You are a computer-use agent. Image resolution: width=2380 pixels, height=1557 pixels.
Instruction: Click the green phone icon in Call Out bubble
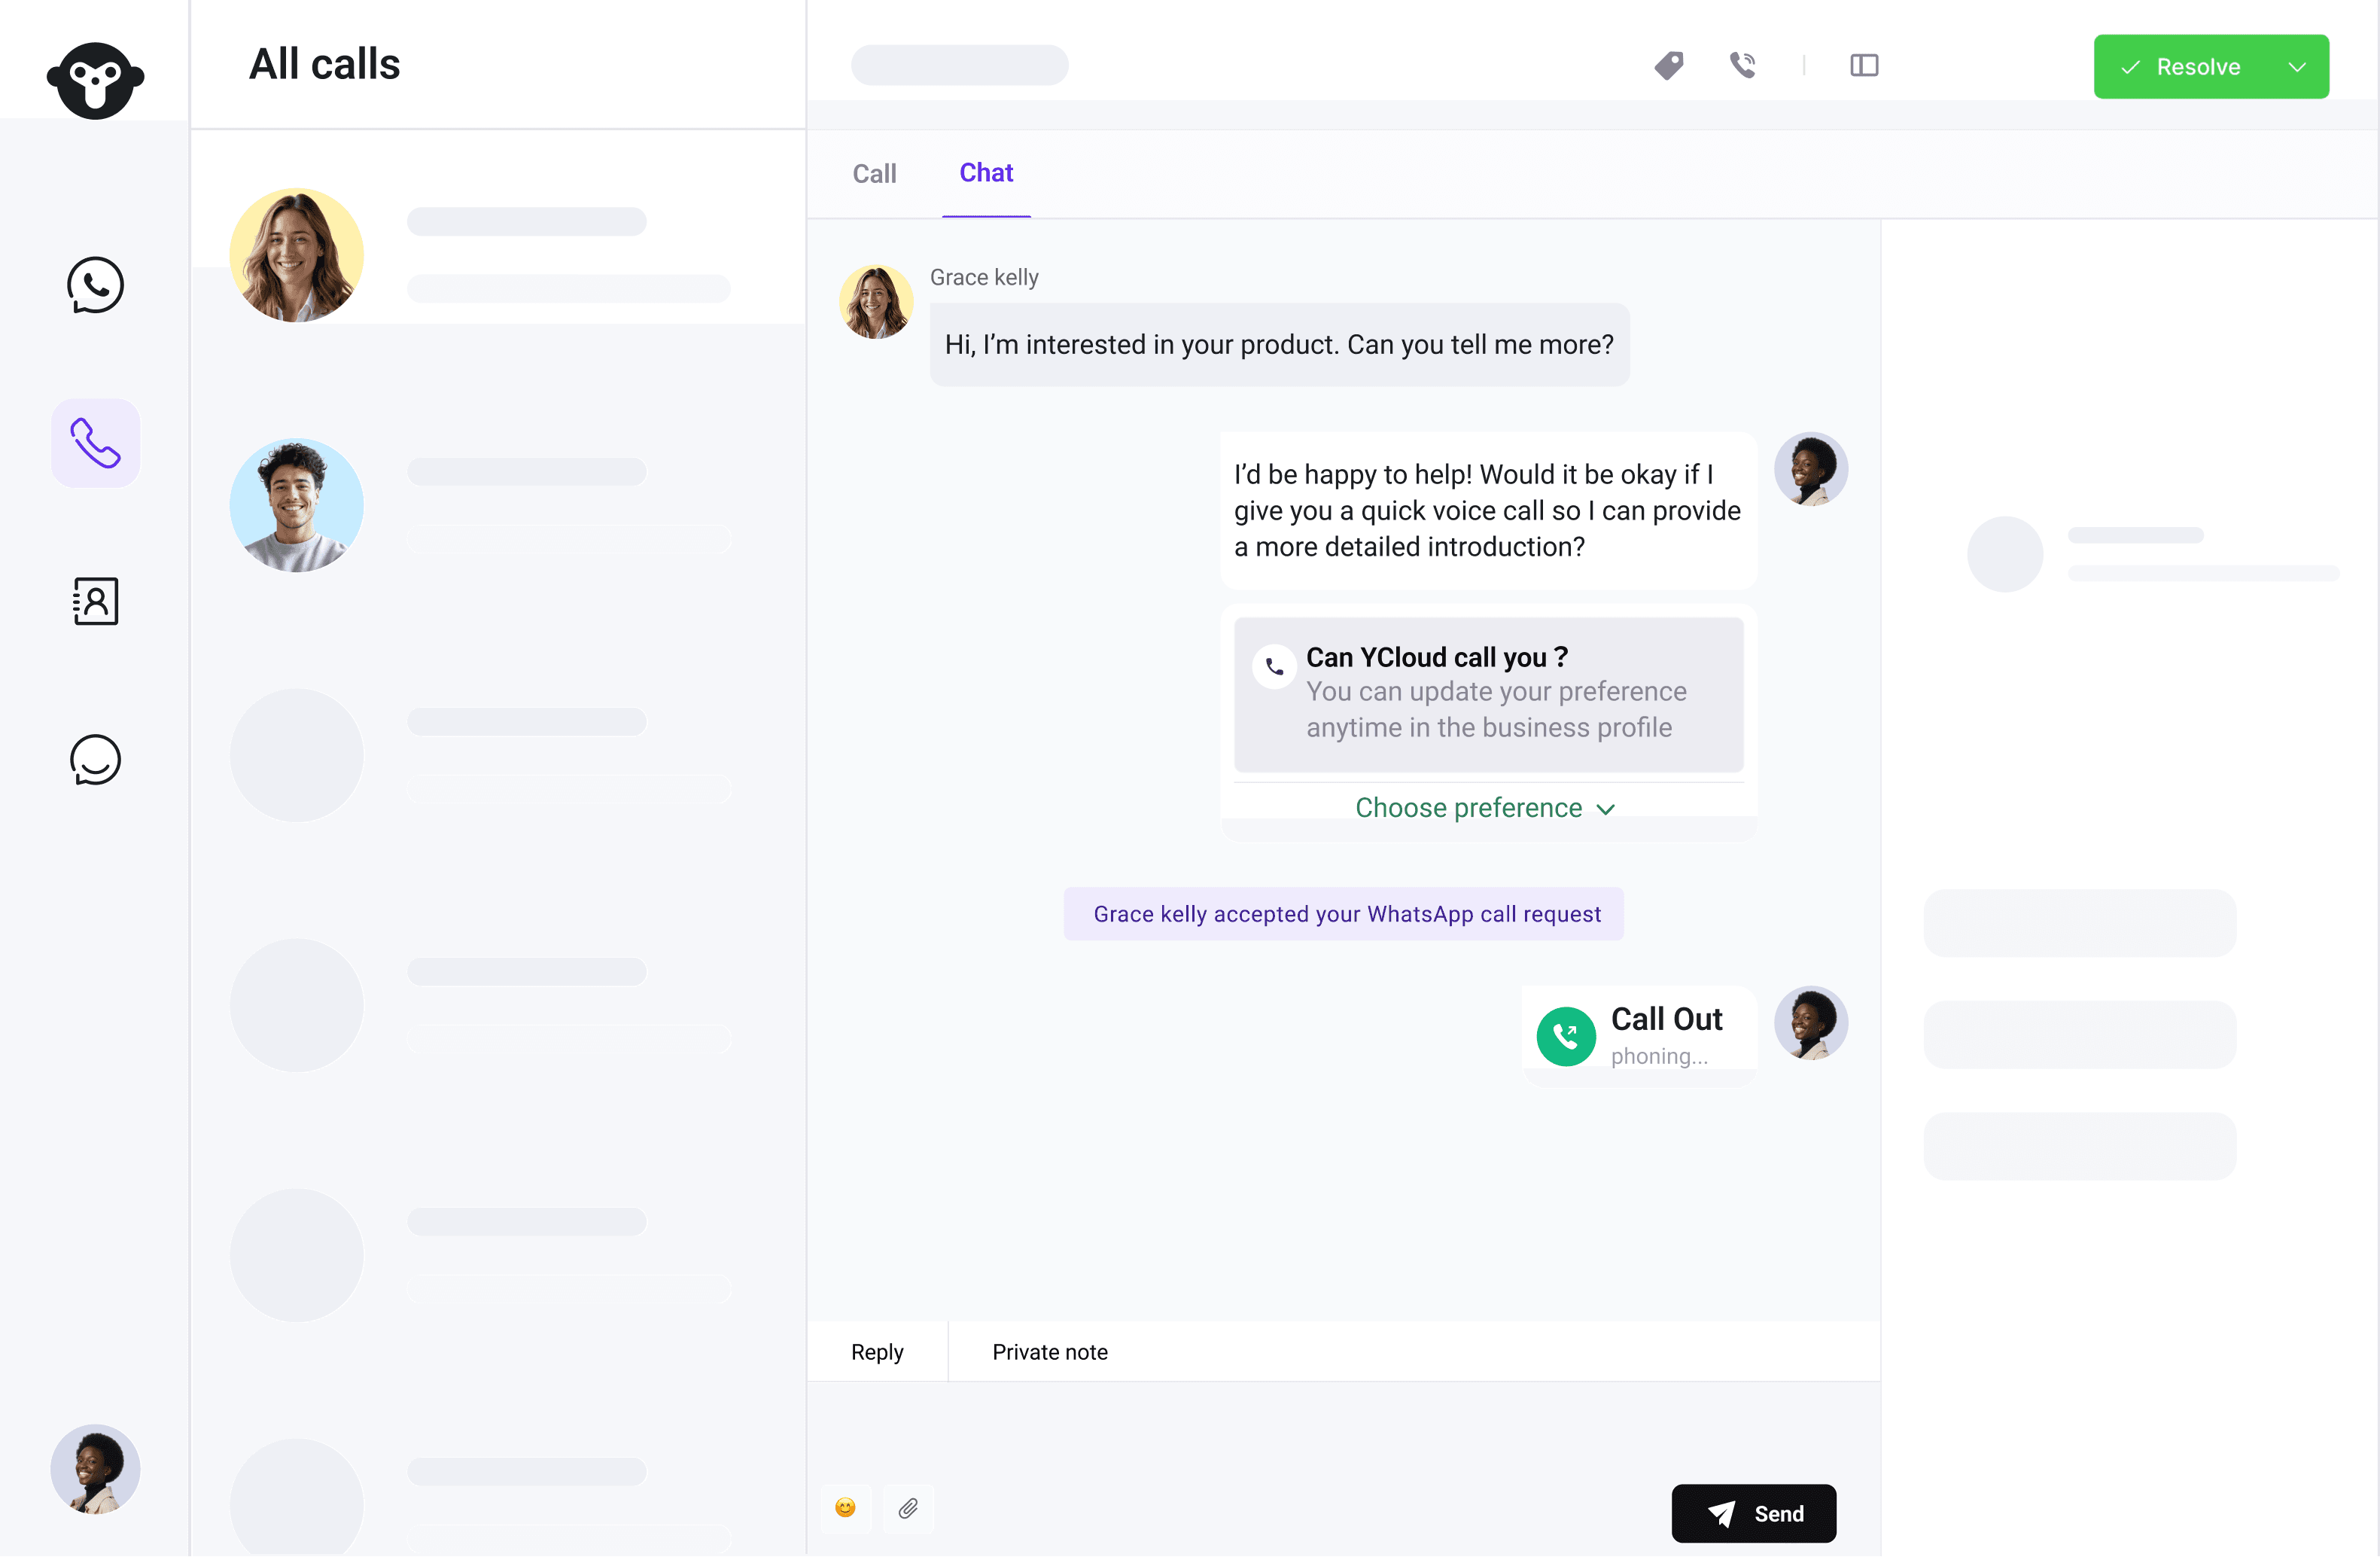[x=1566, y=1037]
